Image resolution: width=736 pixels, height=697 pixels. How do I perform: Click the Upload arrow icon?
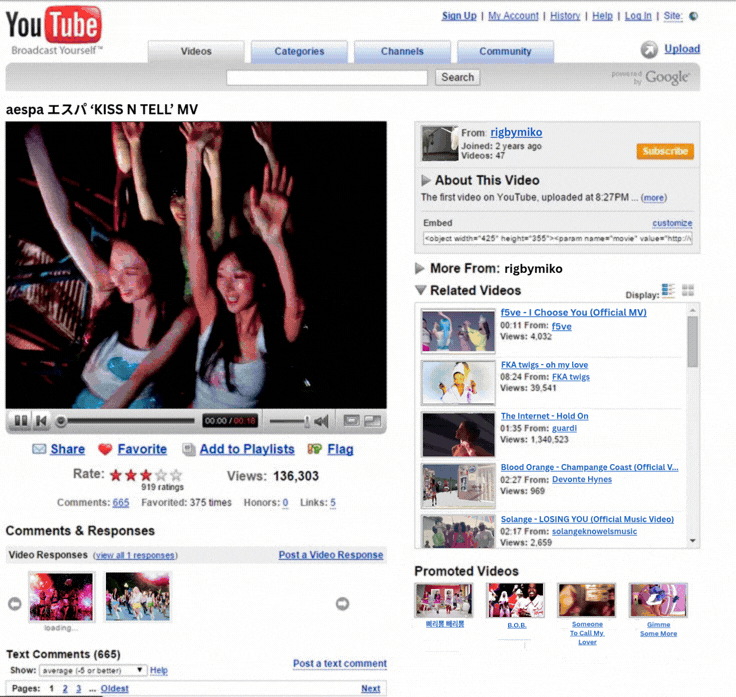point(649,49)
